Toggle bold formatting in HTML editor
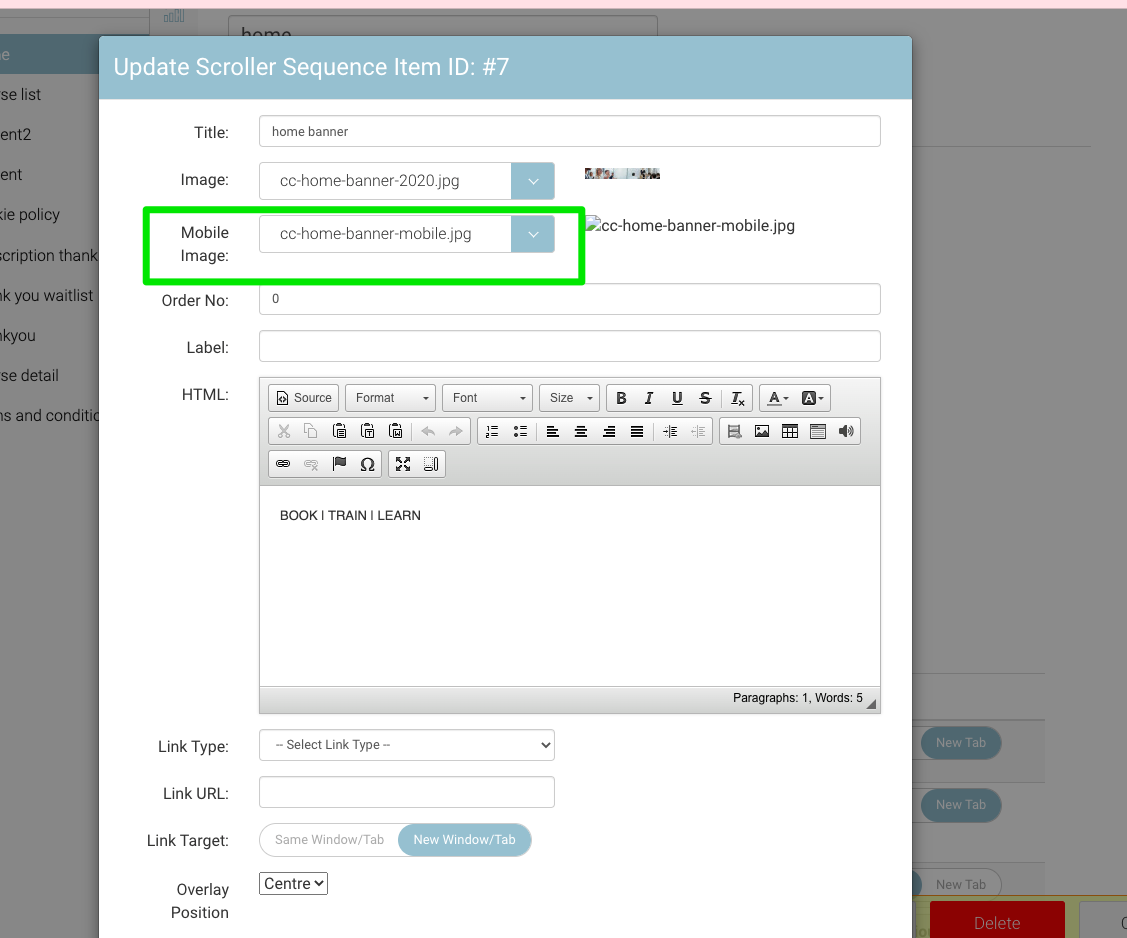This screenshot has width=1127, height=938. coord(621,398)
